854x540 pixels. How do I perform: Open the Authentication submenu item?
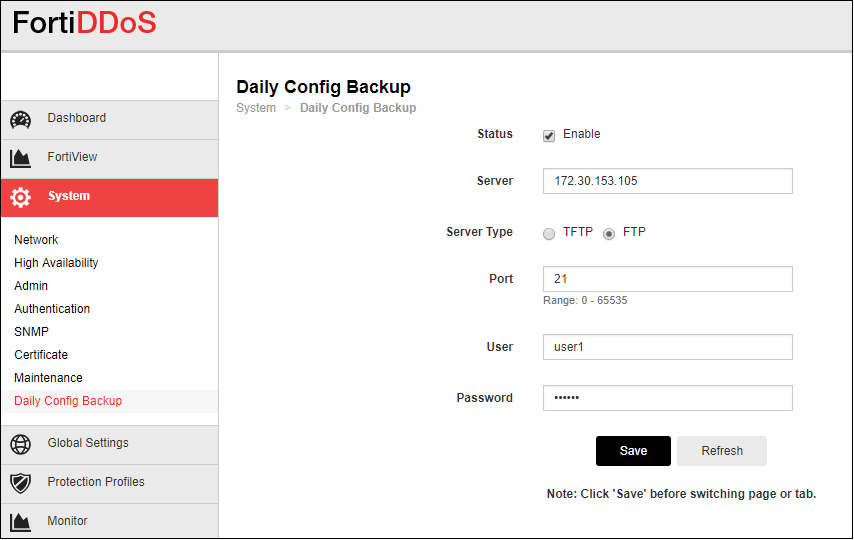(52, 308)
